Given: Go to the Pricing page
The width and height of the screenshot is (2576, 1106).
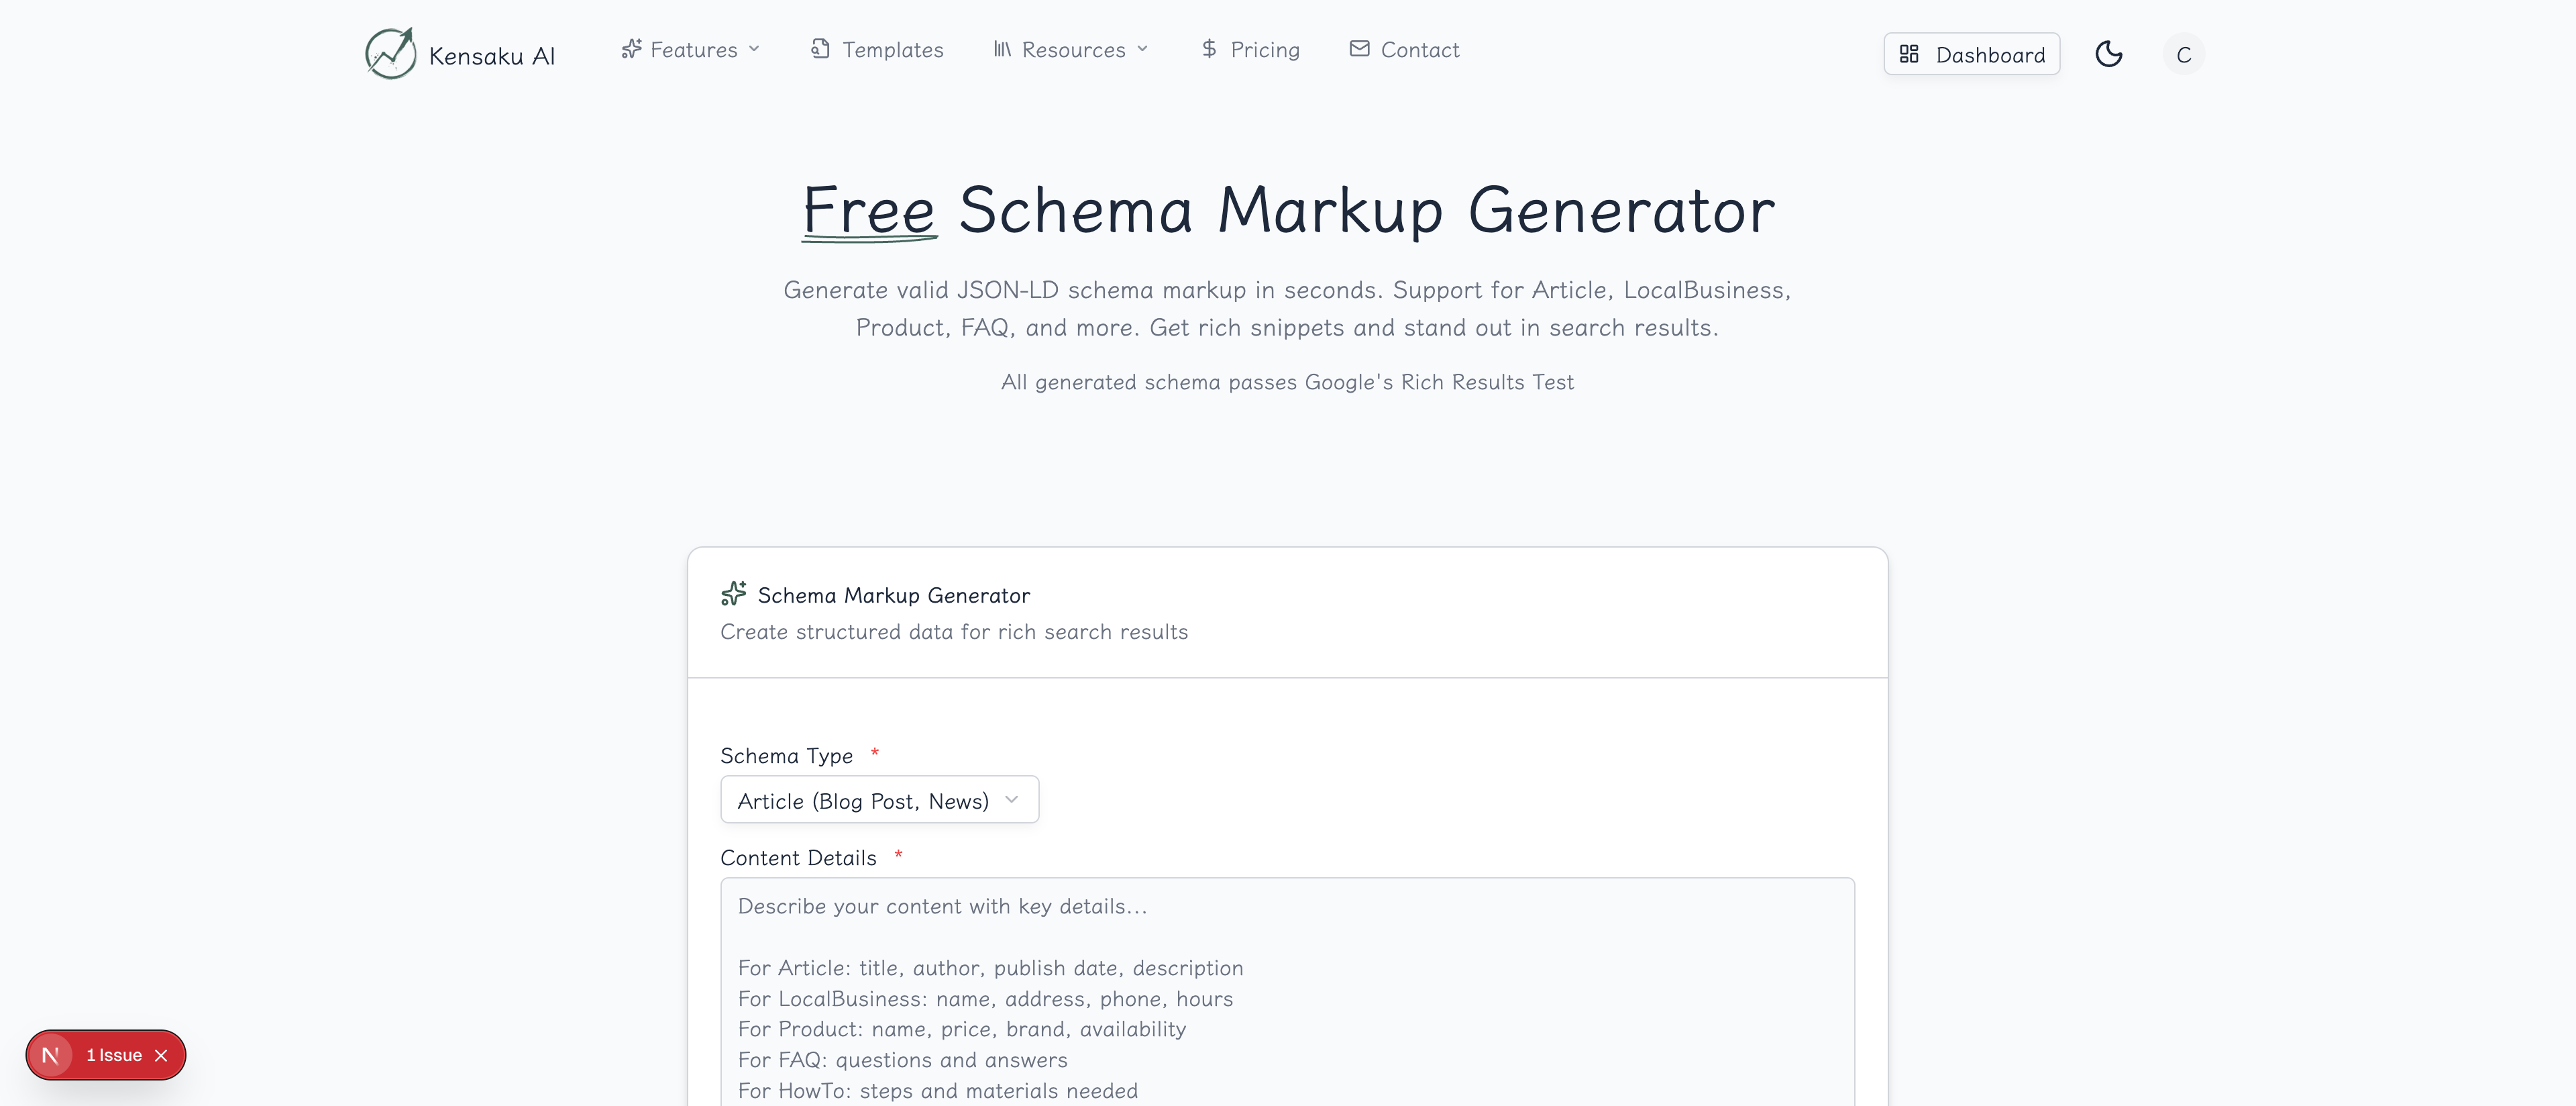Looking at the screenshot, I should coord(1264,50).
